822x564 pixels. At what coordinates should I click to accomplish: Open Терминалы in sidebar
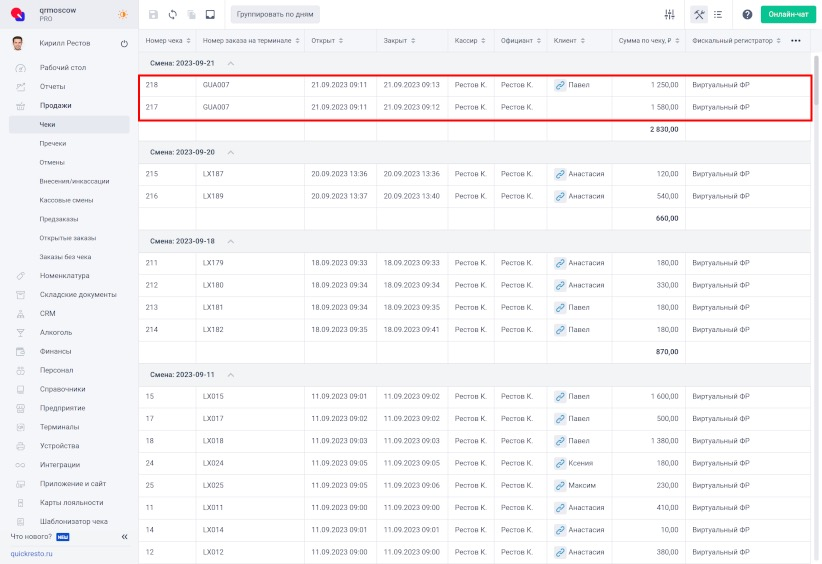point(59,427)
